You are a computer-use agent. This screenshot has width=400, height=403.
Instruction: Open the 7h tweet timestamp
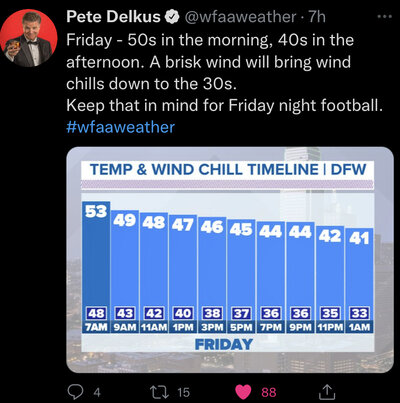tap(317, 17)
